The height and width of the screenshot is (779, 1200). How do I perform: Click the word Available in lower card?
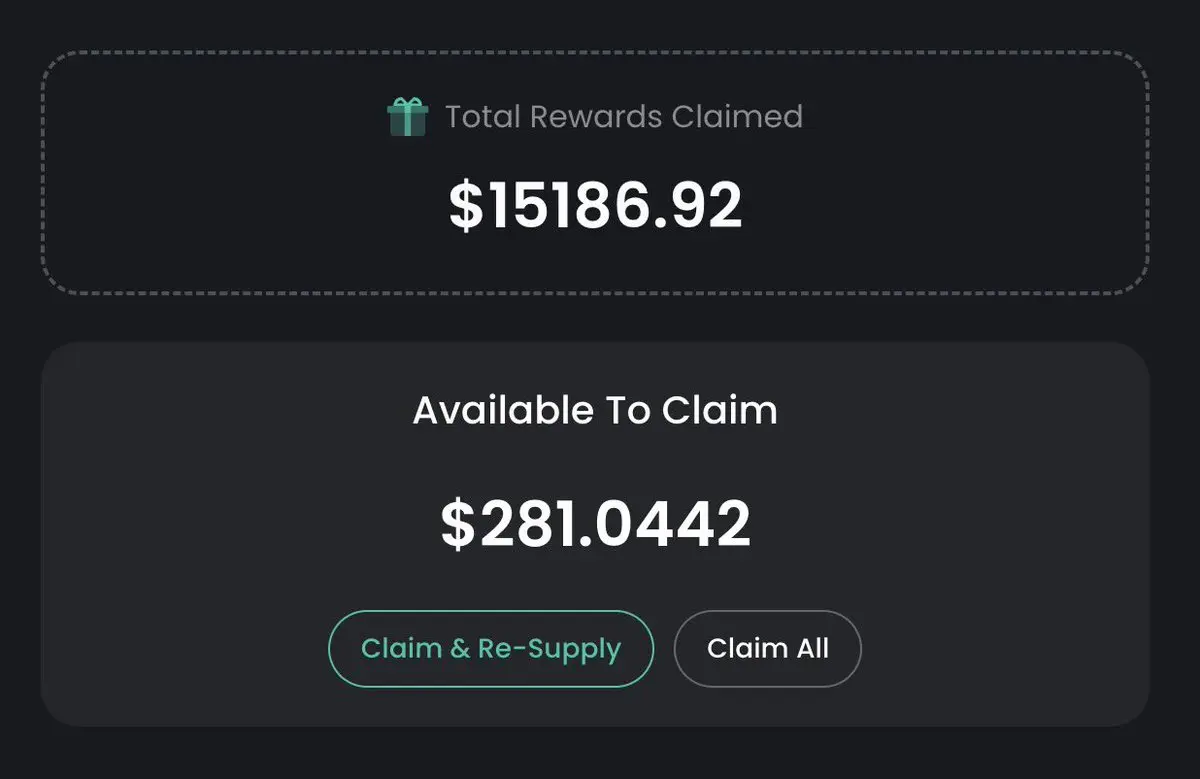click(x=502, y=410)
